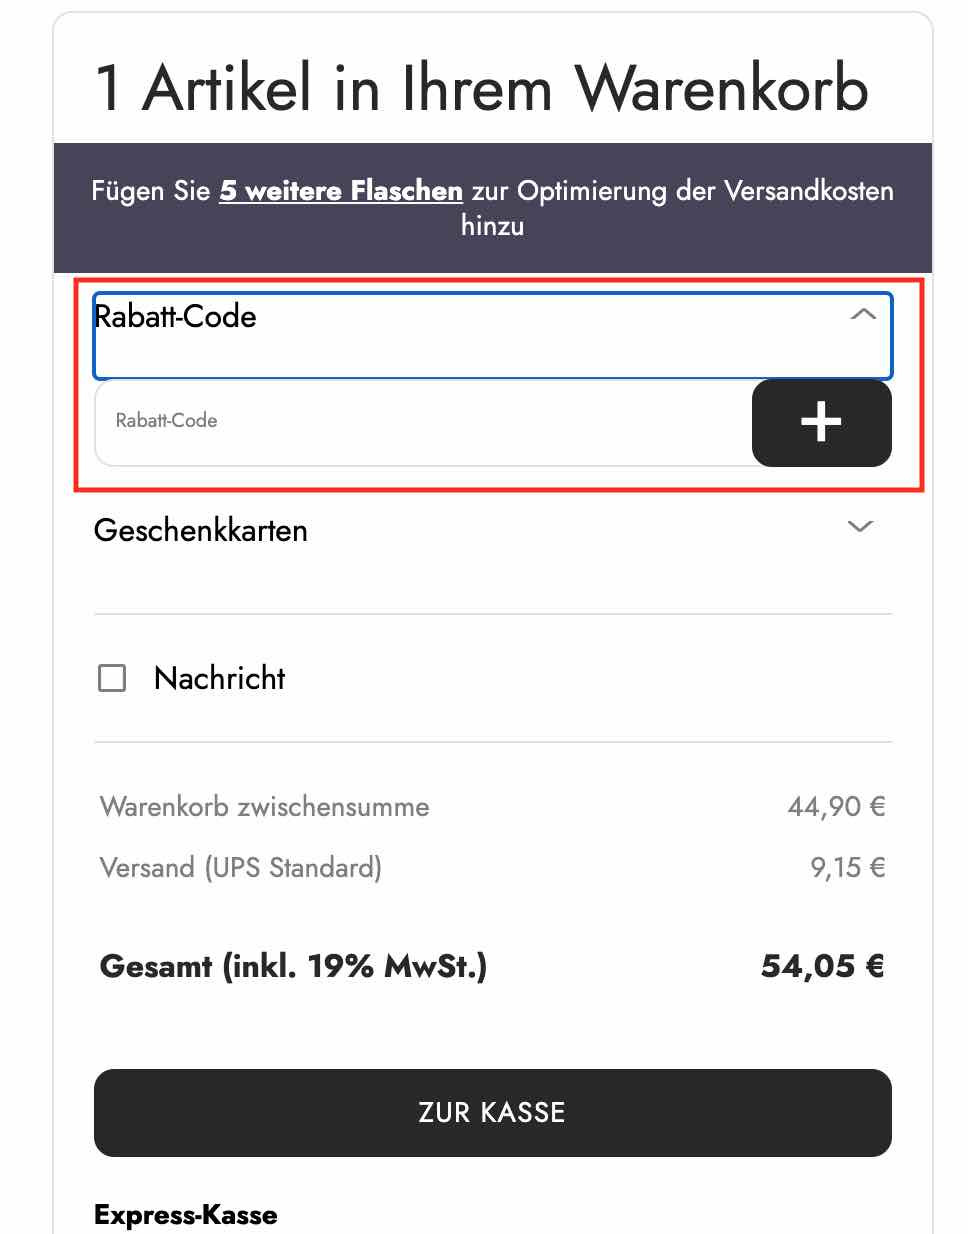This screenshot has width=968, height=1234.
Task: Check the box next to Nachricht
Action: 112,678
